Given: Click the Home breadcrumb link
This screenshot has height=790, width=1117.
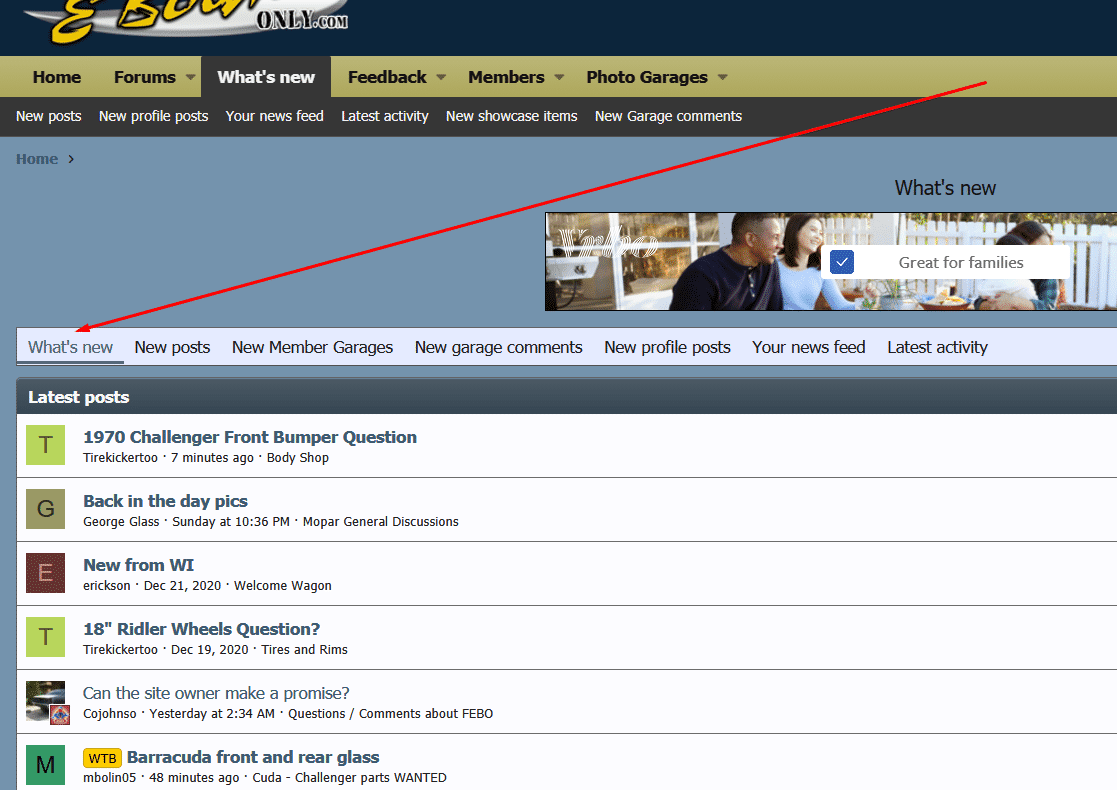Looking at the screenshot, I should point(37,159).
